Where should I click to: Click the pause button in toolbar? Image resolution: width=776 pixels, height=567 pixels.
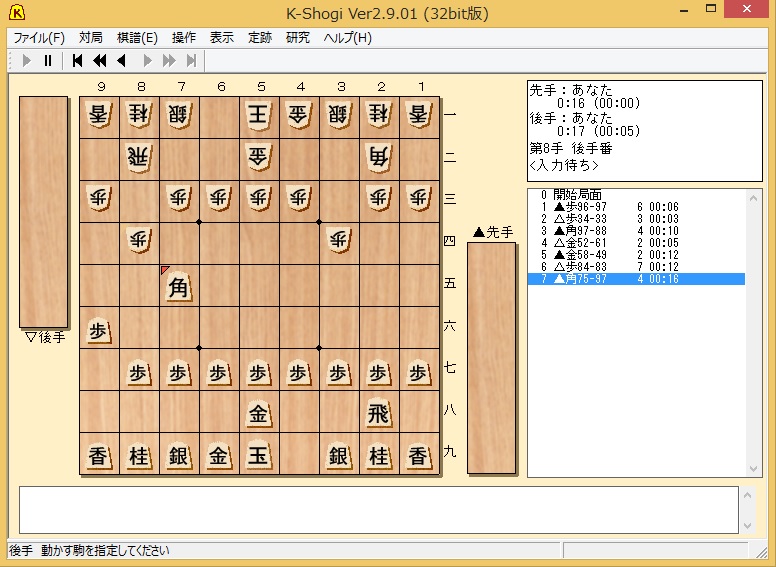[48, 61]
